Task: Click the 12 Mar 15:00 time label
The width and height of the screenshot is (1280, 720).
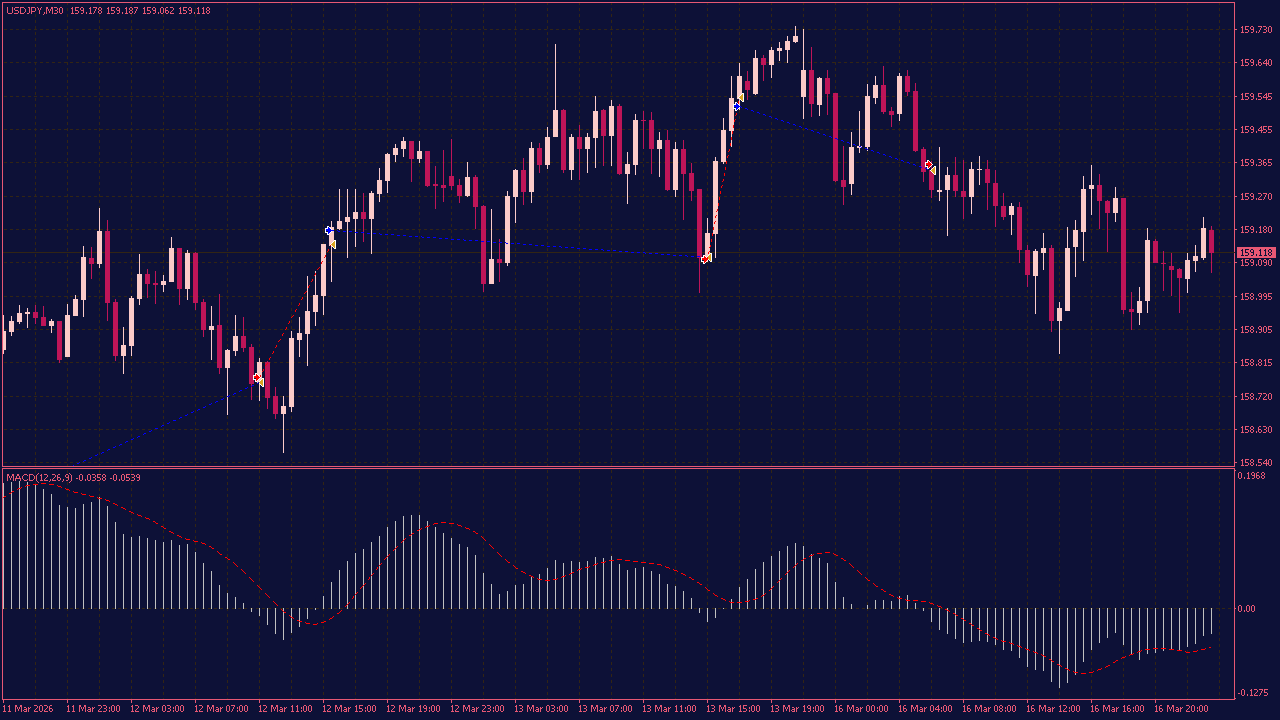Action: [x=349, y=709]
